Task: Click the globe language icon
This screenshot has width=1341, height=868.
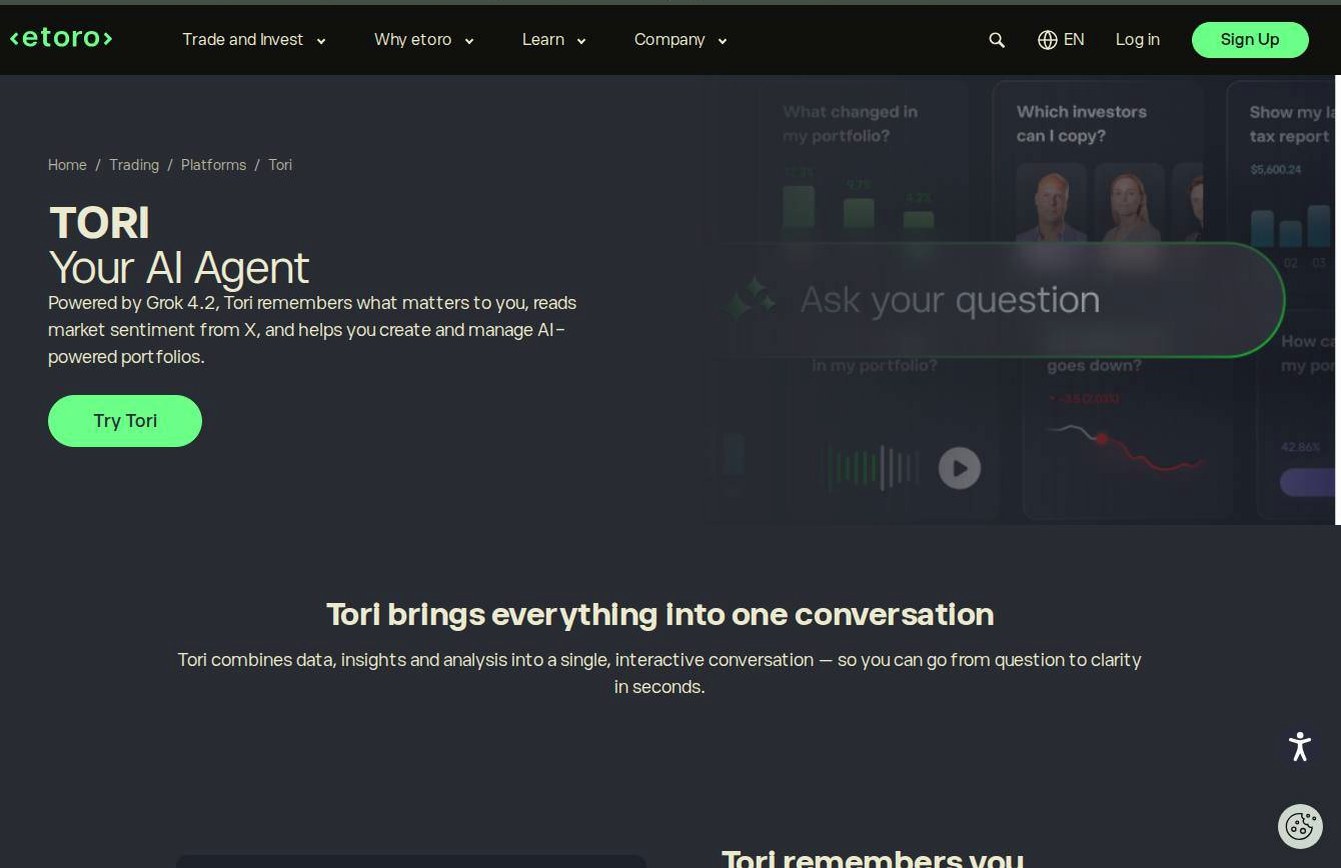Action: coord(1047,40)
